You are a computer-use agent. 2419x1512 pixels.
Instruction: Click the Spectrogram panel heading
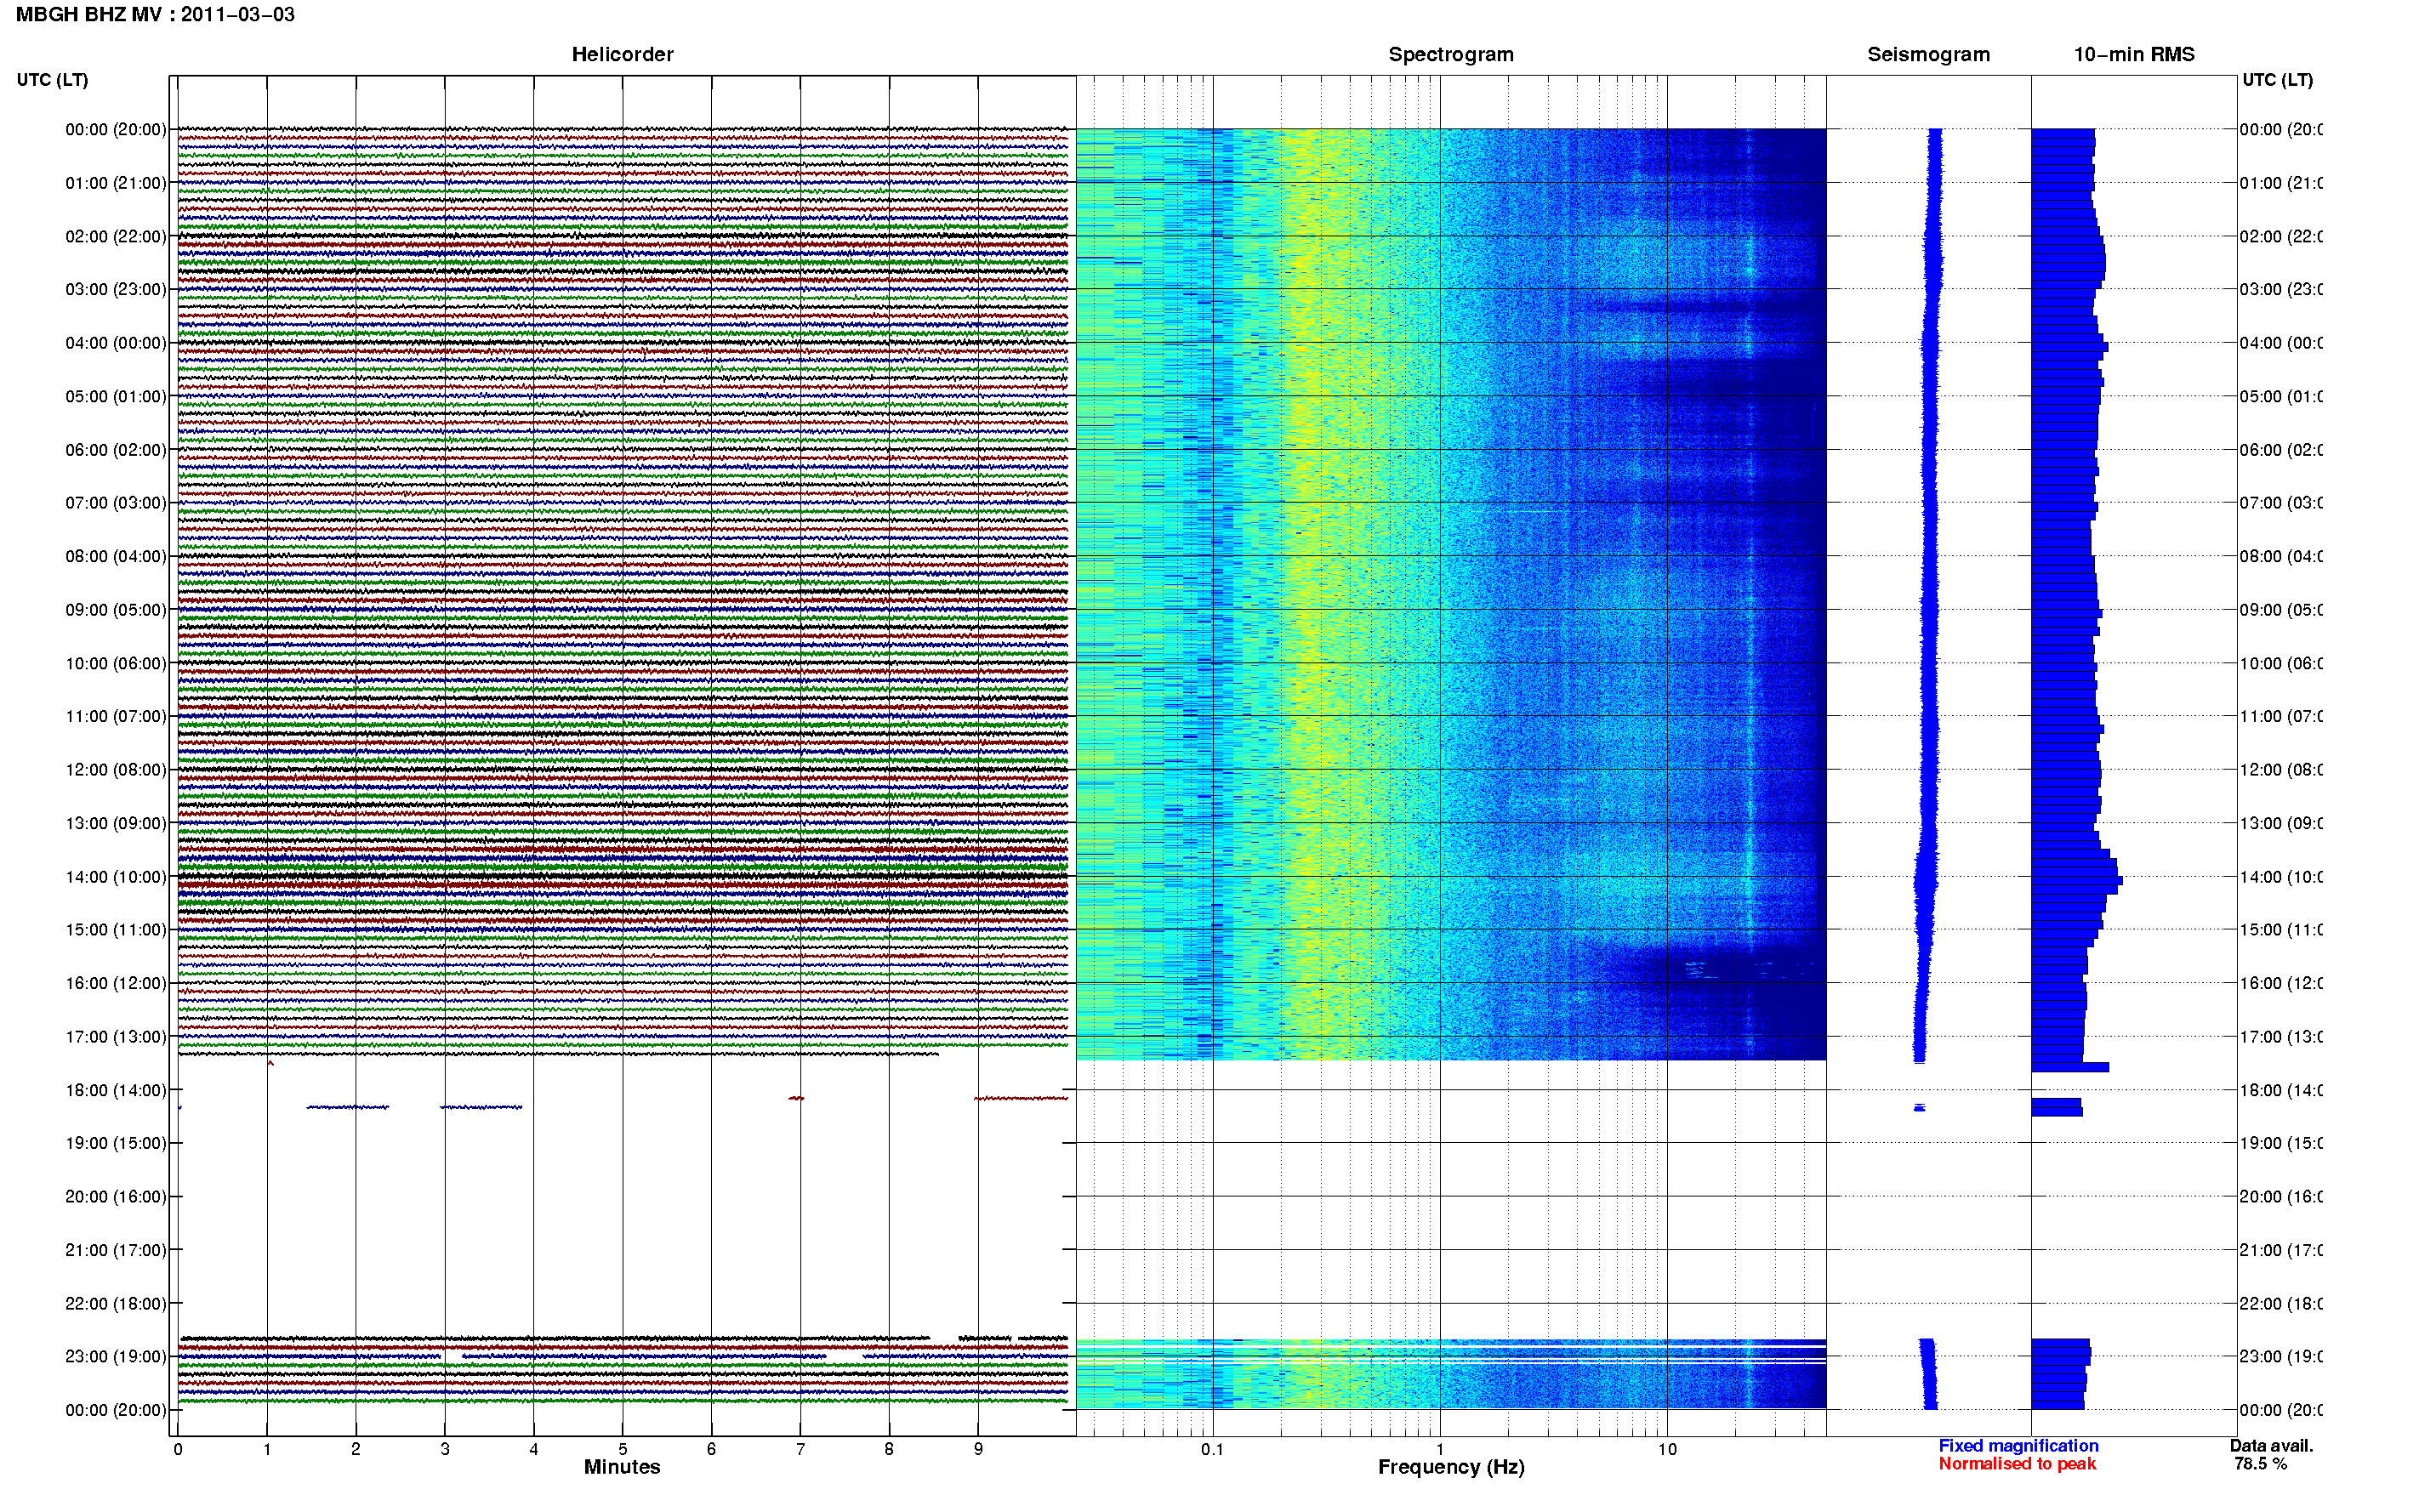1451,55
